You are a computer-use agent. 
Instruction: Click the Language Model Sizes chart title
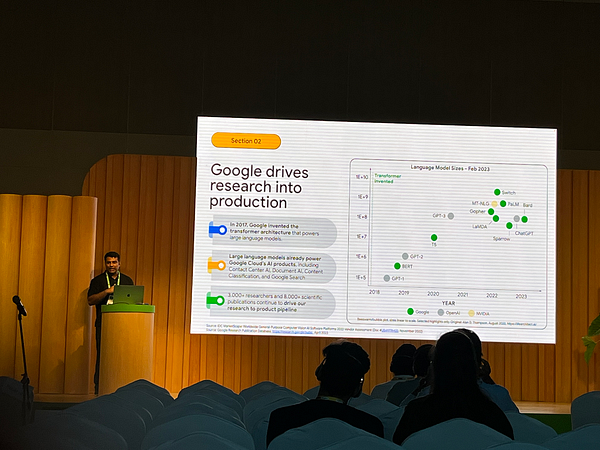point(448,166)
